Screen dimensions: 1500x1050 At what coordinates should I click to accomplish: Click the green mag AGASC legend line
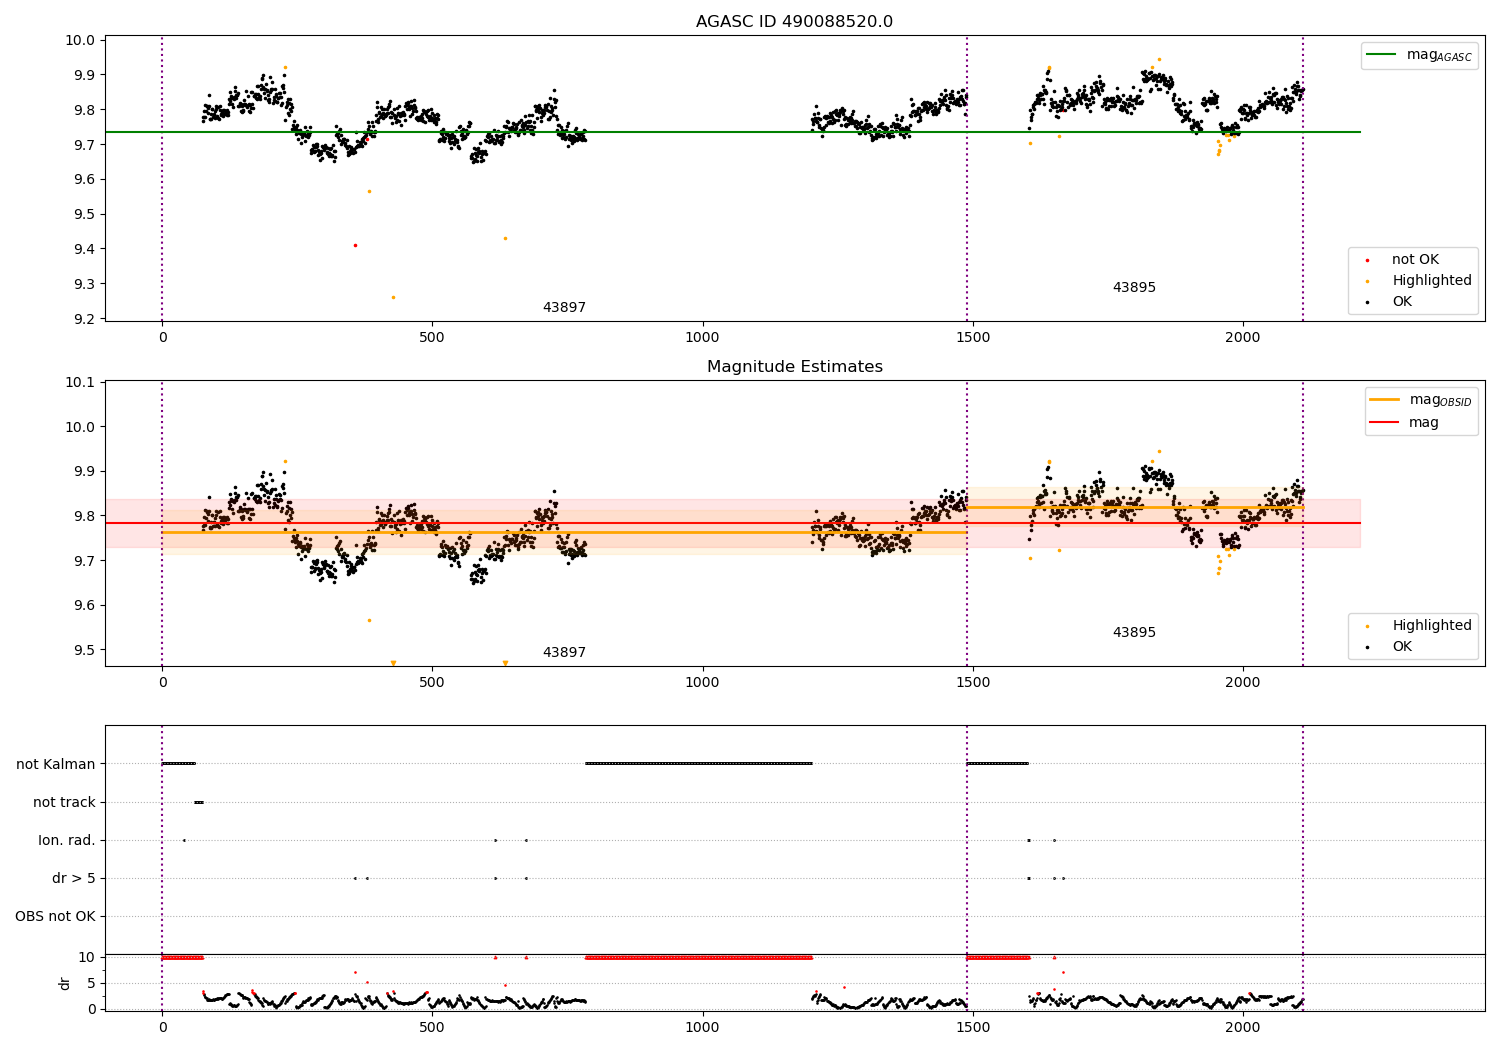pos(1382,55)
